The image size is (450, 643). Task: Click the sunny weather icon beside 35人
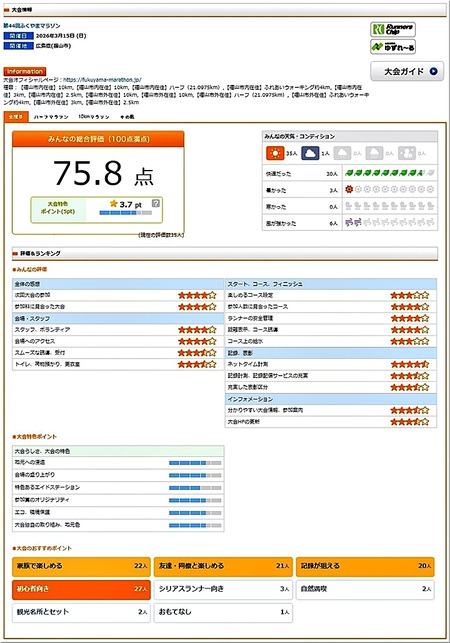tap(275, 153)
